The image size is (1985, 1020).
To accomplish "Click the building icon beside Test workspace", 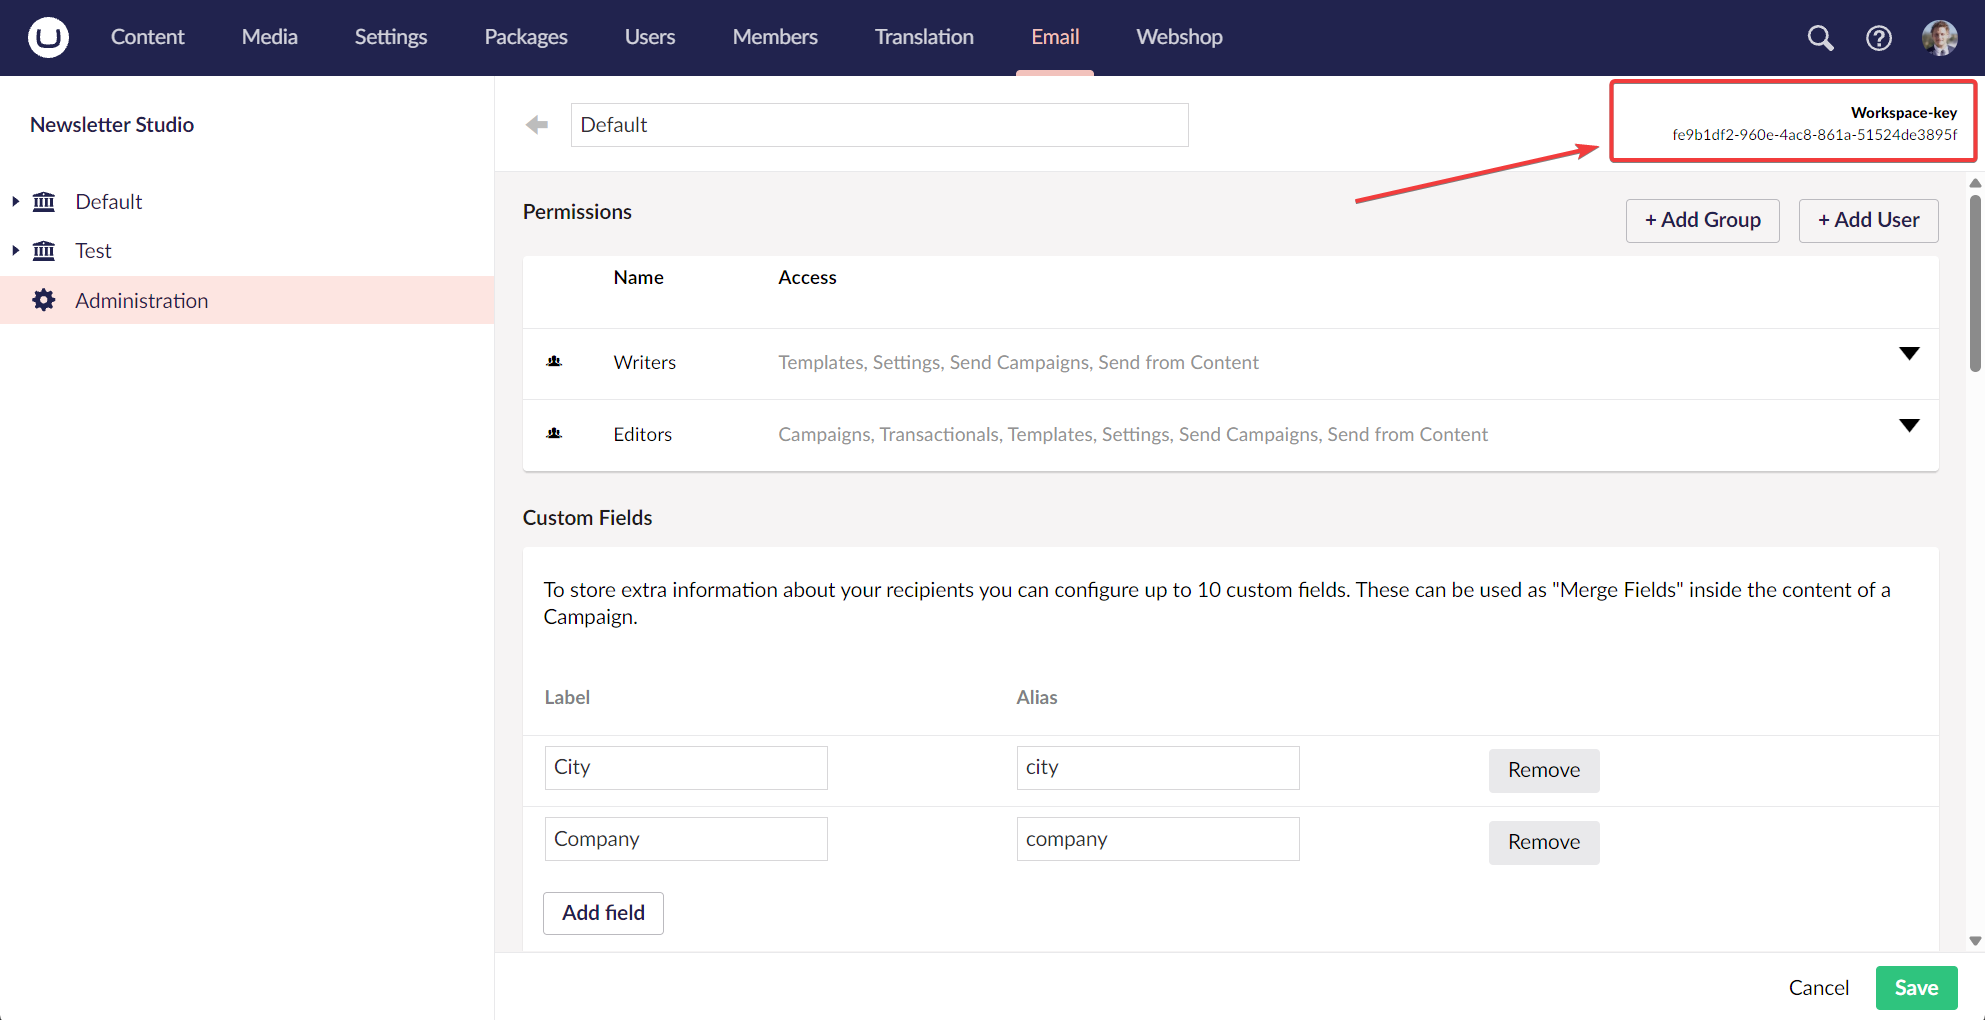I will [x=44, y=250].
